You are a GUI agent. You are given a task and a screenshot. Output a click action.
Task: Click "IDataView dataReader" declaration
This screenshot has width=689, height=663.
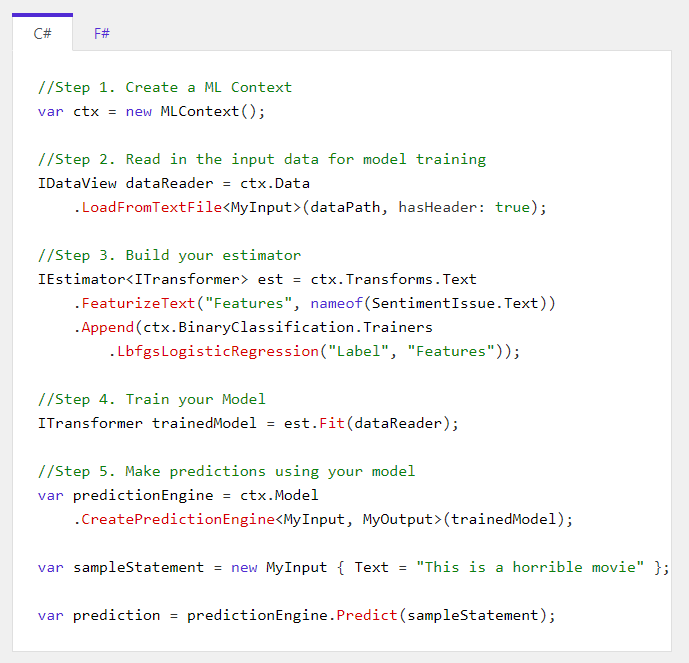(125, 183)
